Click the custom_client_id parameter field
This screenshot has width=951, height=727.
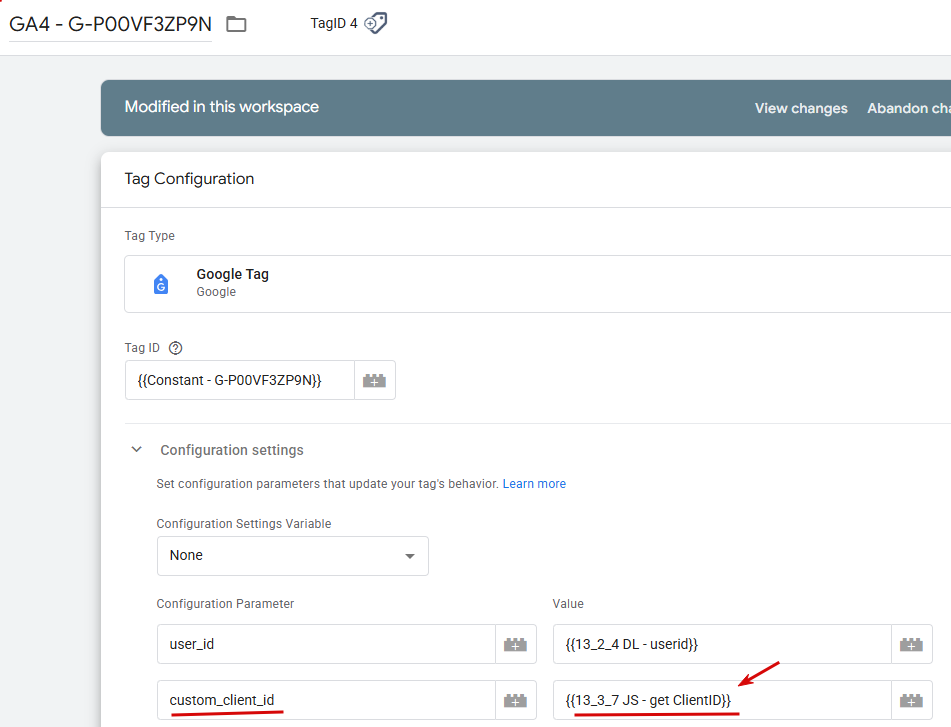click(325, 701)
